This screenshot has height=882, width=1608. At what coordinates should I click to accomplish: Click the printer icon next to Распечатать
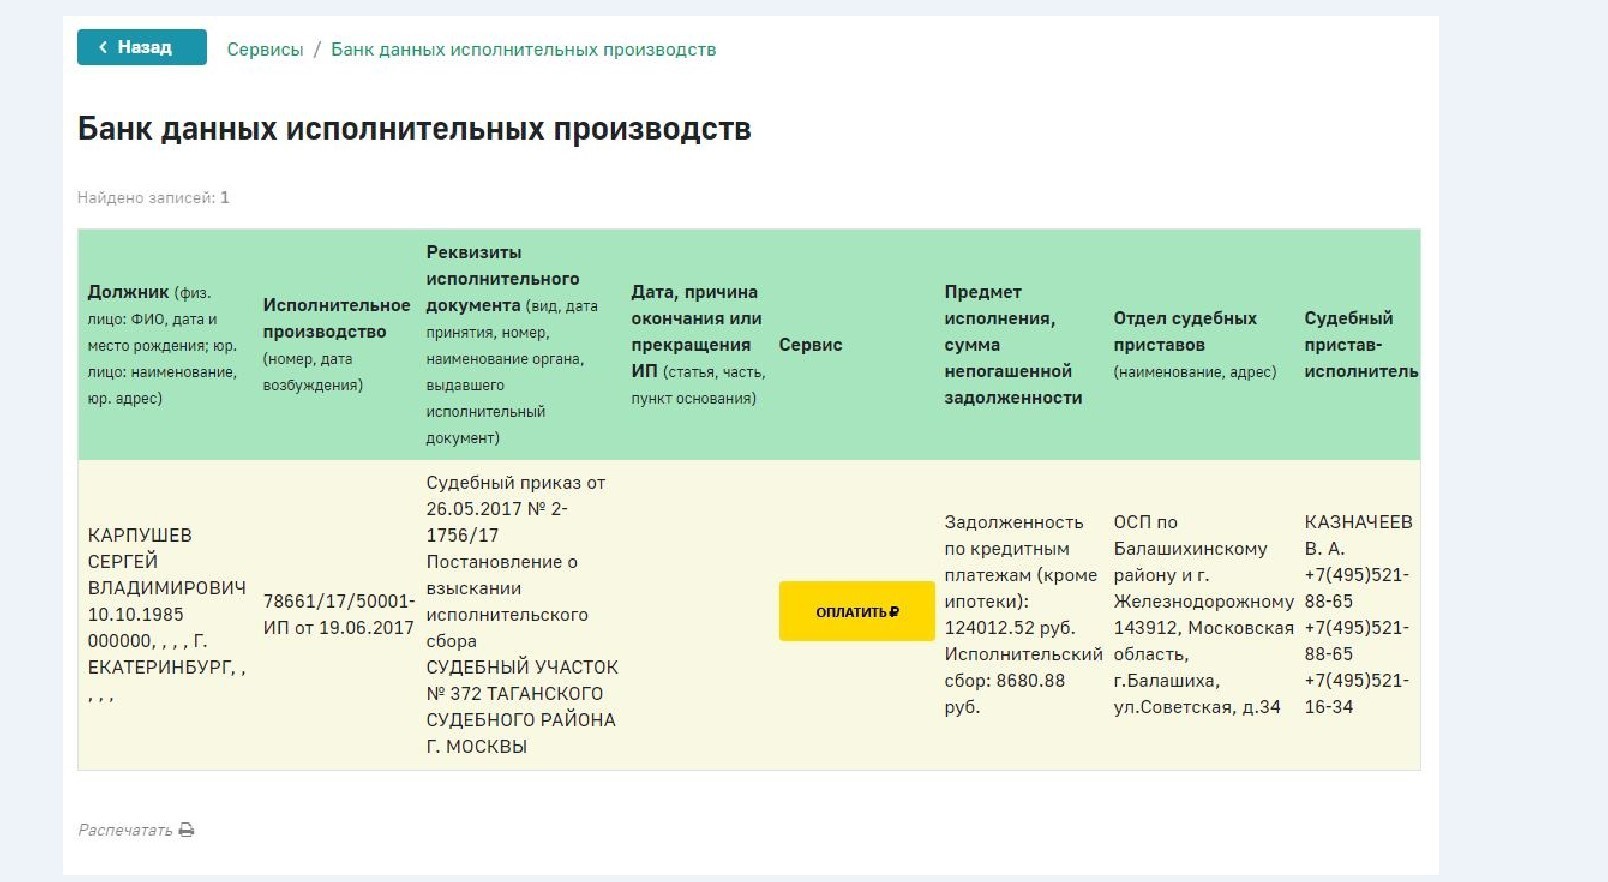click(x=187, y=830)
